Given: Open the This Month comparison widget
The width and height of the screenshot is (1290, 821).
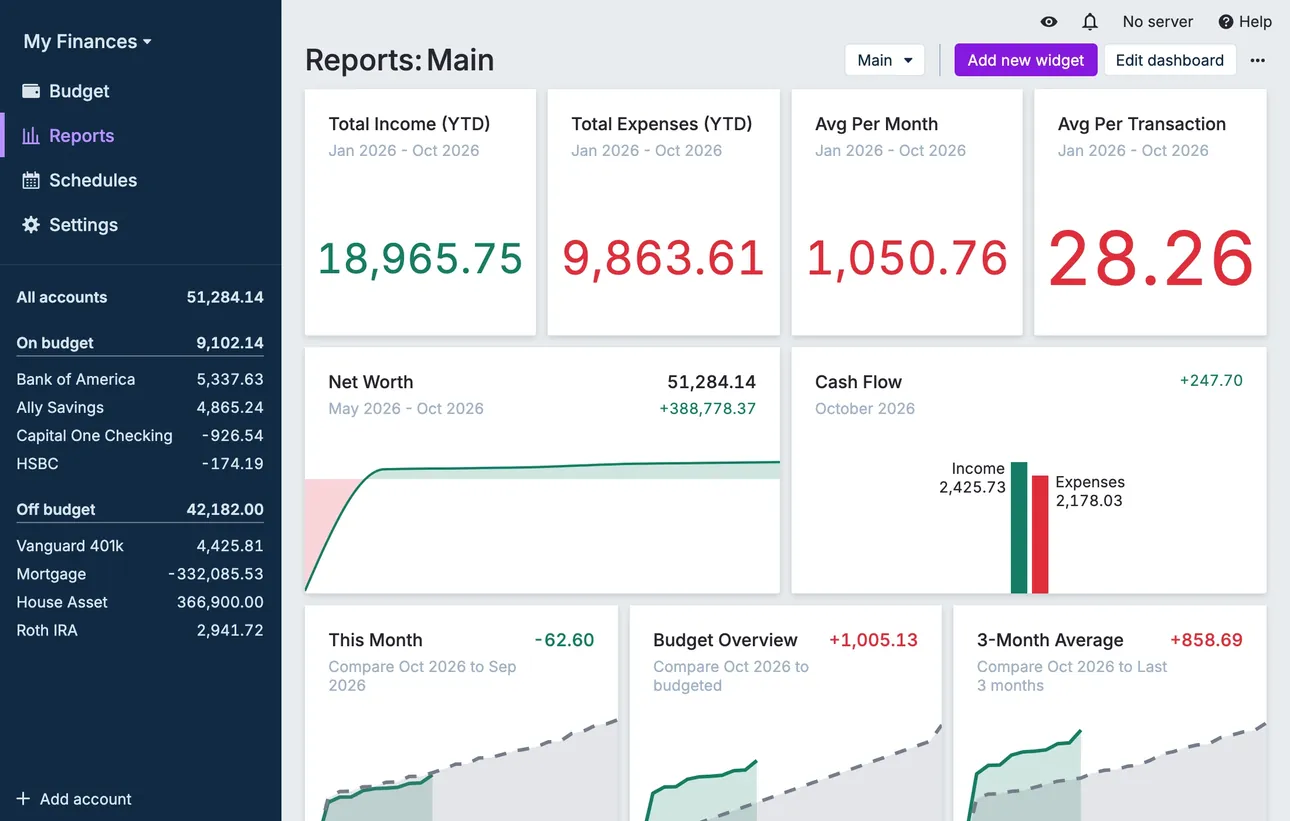Looking at the screenshot, I should click(x=461, y=713).
